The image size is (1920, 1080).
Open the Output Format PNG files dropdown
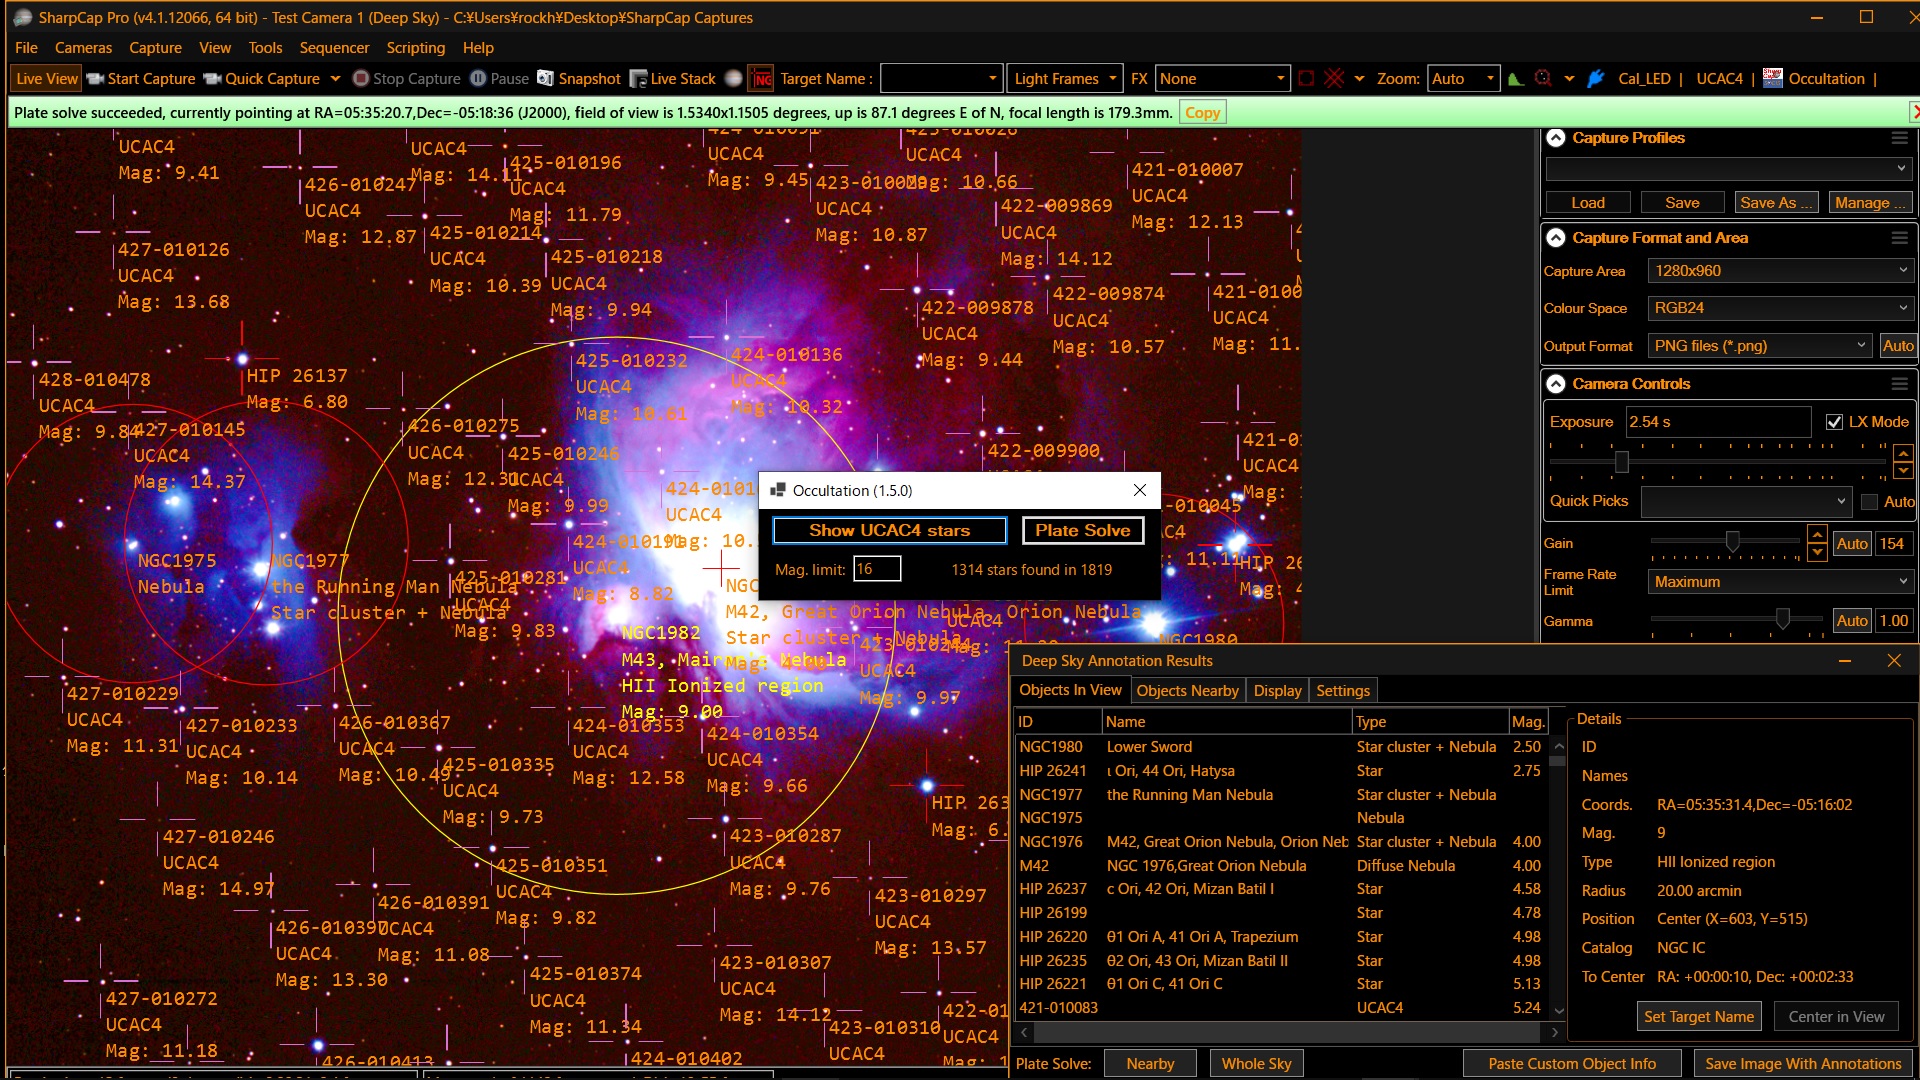click(x=1760, y=346)
